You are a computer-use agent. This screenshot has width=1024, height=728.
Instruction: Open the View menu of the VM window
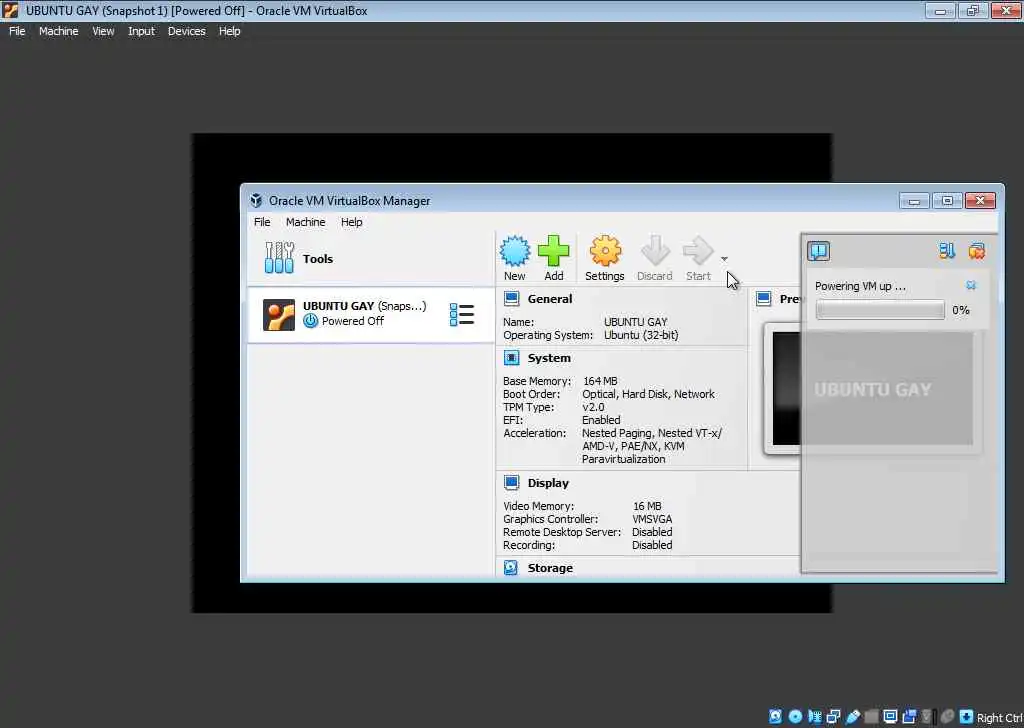point(103,31)
